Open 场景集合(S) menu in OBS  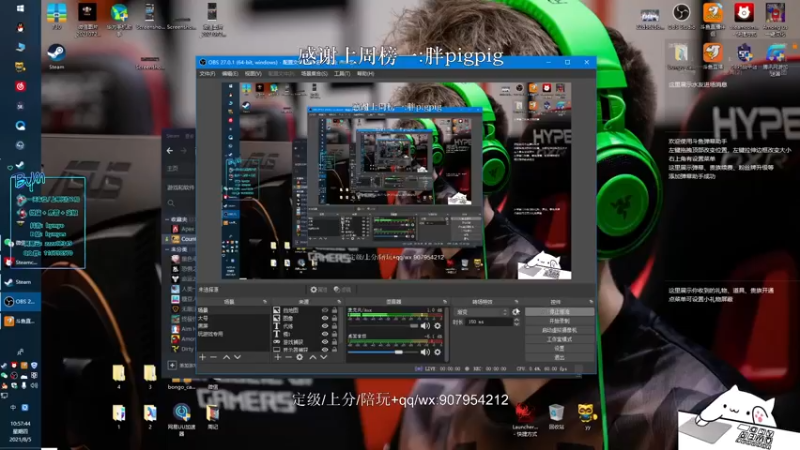(x=314, y=74)
